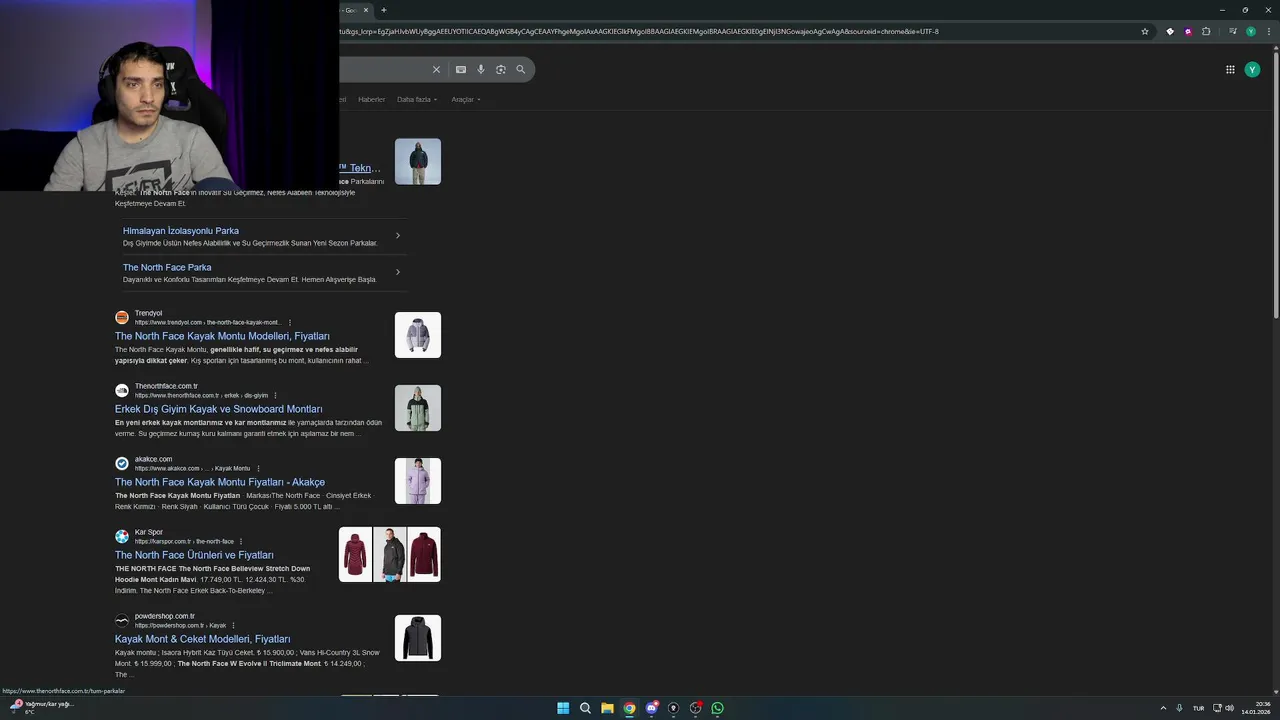Search by image with the lens icon
Image resolution: width=1280 pixels, height=720 pixels.
coord(501,69)
